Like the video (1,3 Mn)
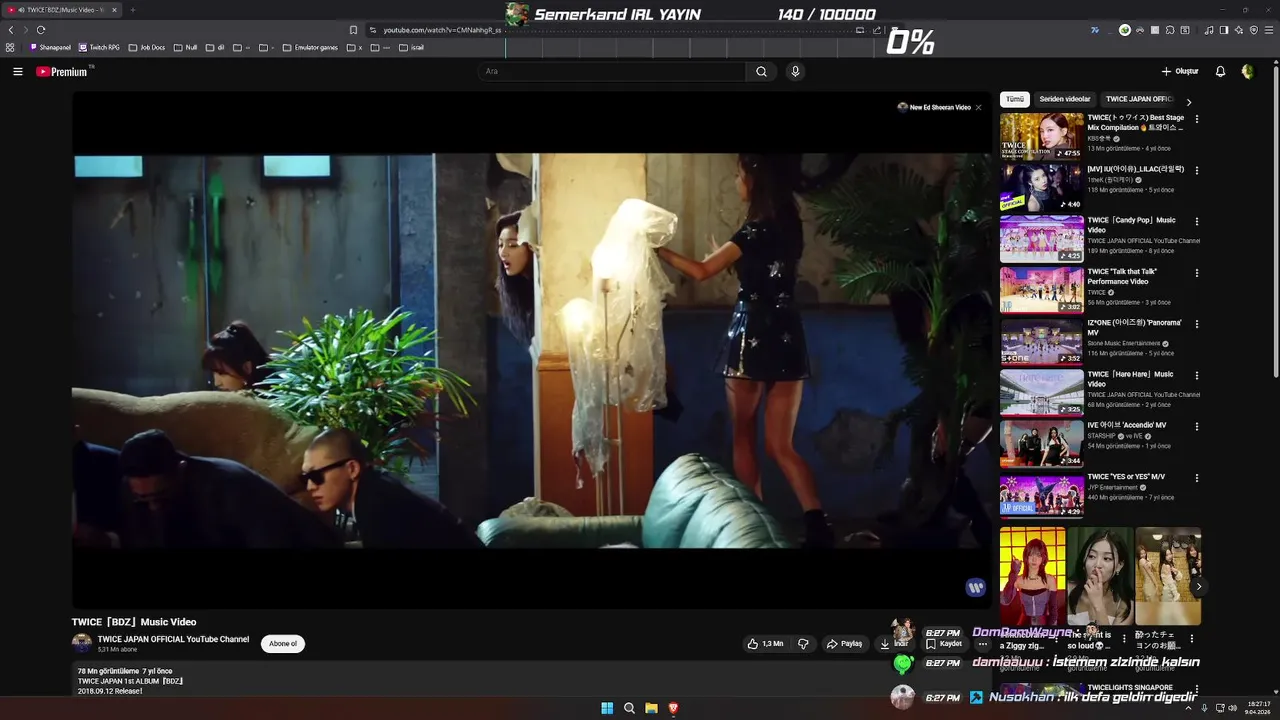The width and height of the screenshot is (1280, 720). click(x=765, y=644)
